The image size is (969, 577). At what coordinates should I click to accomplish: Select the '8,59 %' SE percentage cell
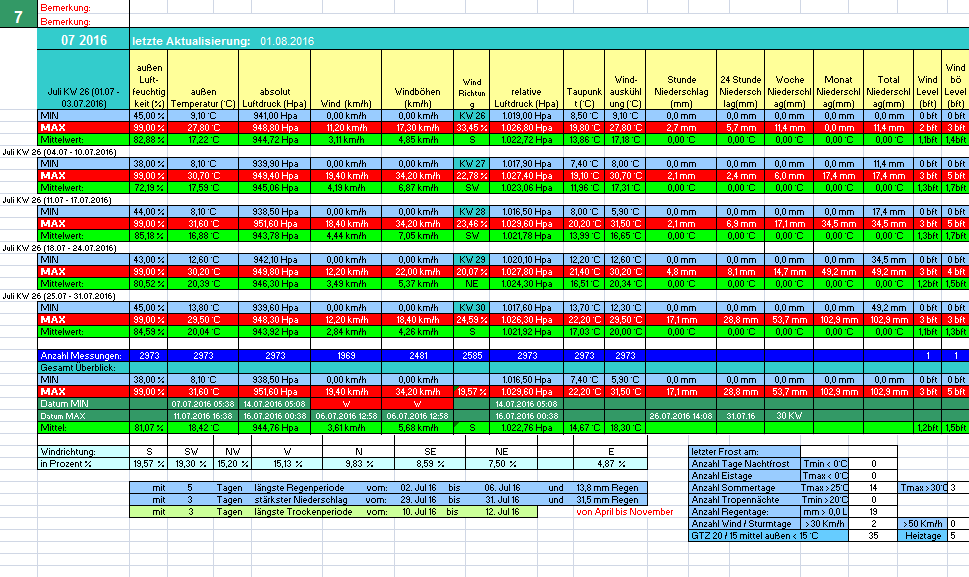pos(429,464)
